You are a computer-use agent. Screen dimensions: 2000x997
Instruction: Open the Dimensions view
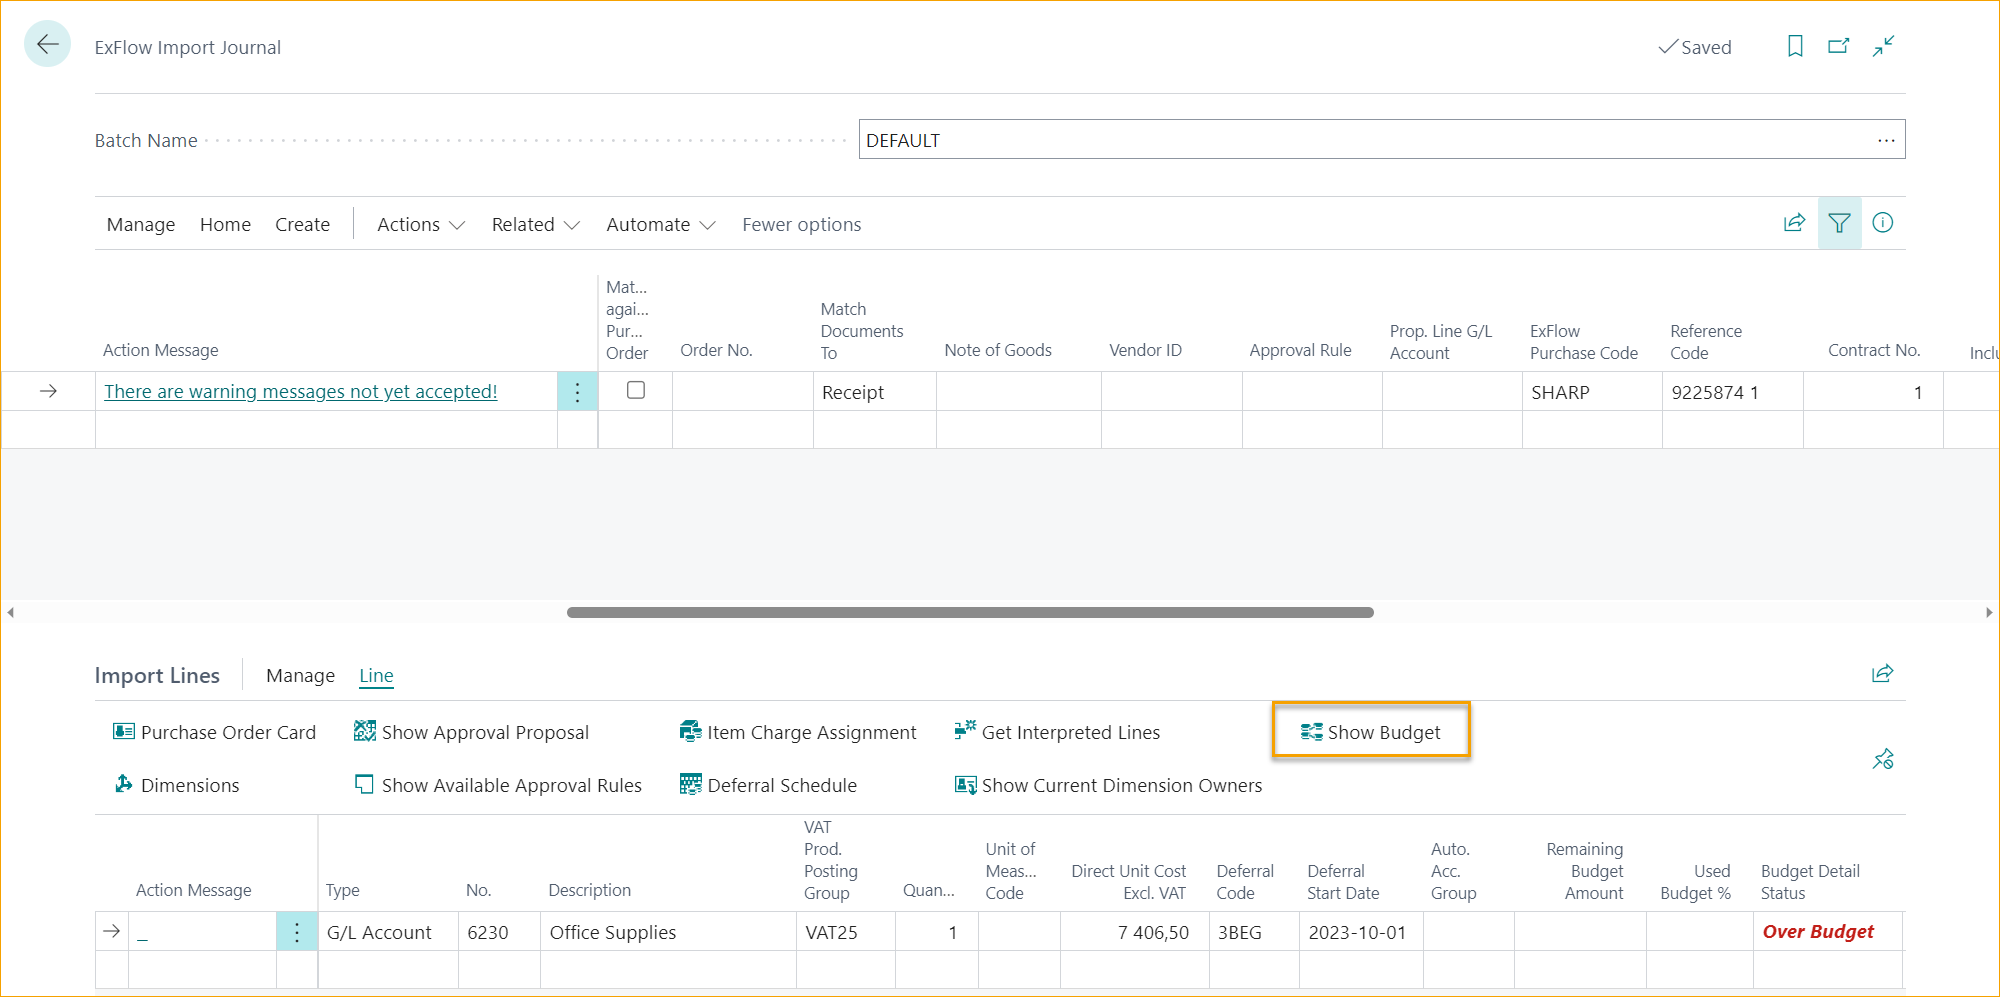pos(190,785)
